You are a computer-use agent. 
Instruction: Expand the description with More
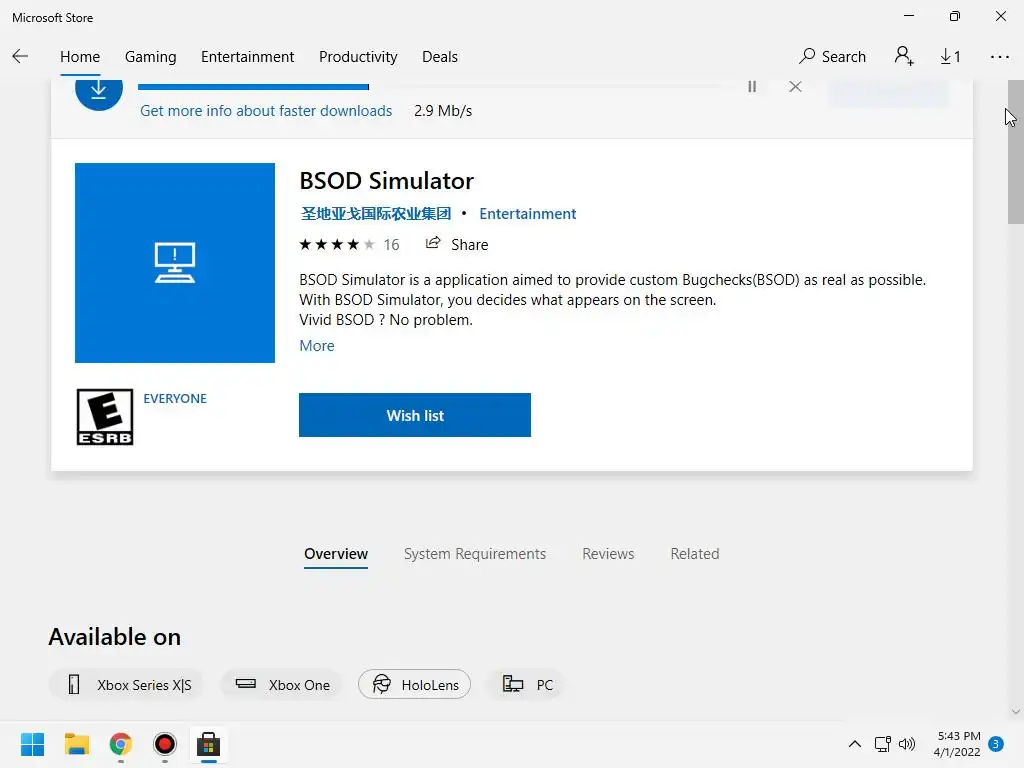pyautogui.click(x=317, y=345)
